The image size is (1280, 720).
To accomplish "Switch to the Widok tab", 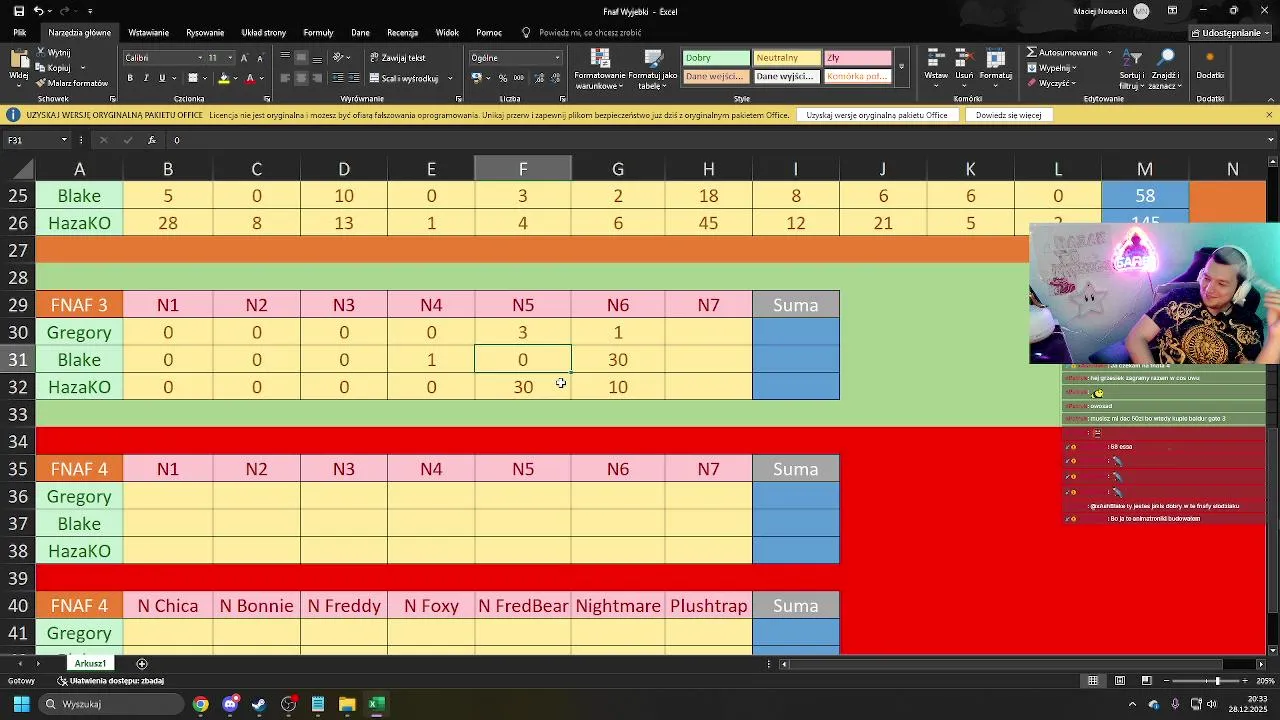I will click(447, 33).
